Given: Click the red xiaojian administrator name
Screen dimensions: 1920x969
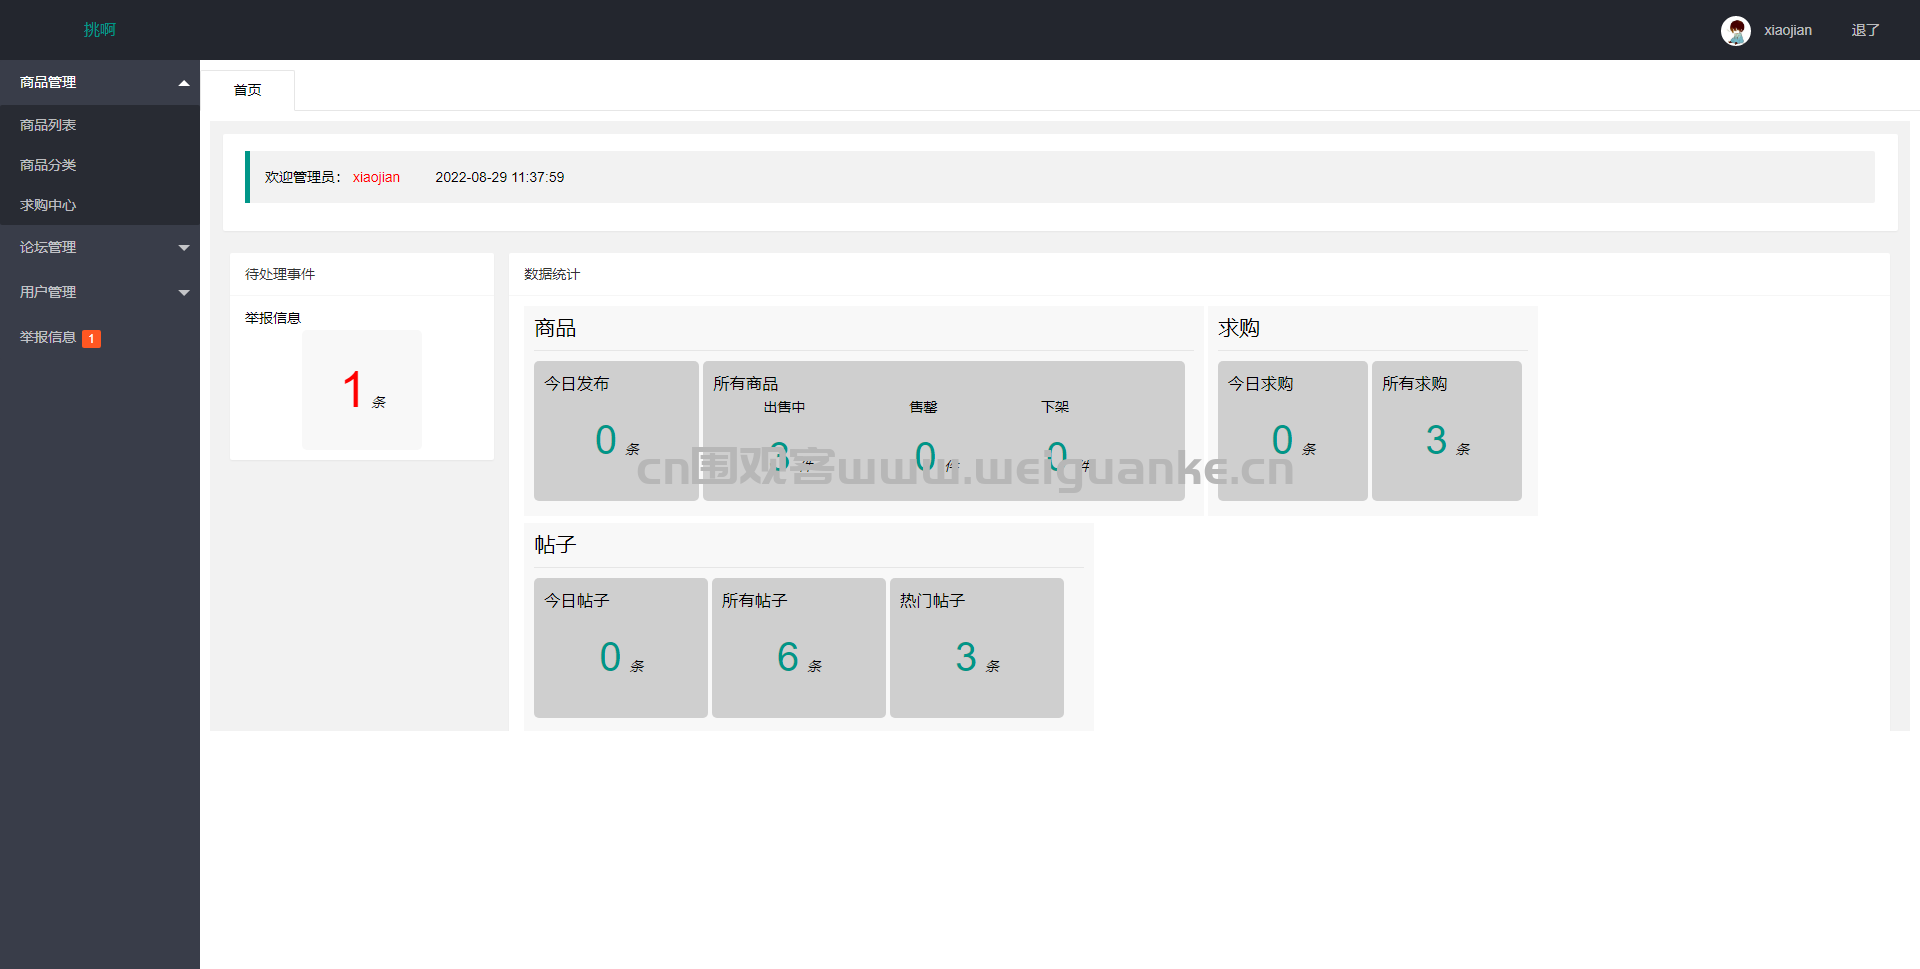Looking at the screenshot, I should tap(376, 177).
